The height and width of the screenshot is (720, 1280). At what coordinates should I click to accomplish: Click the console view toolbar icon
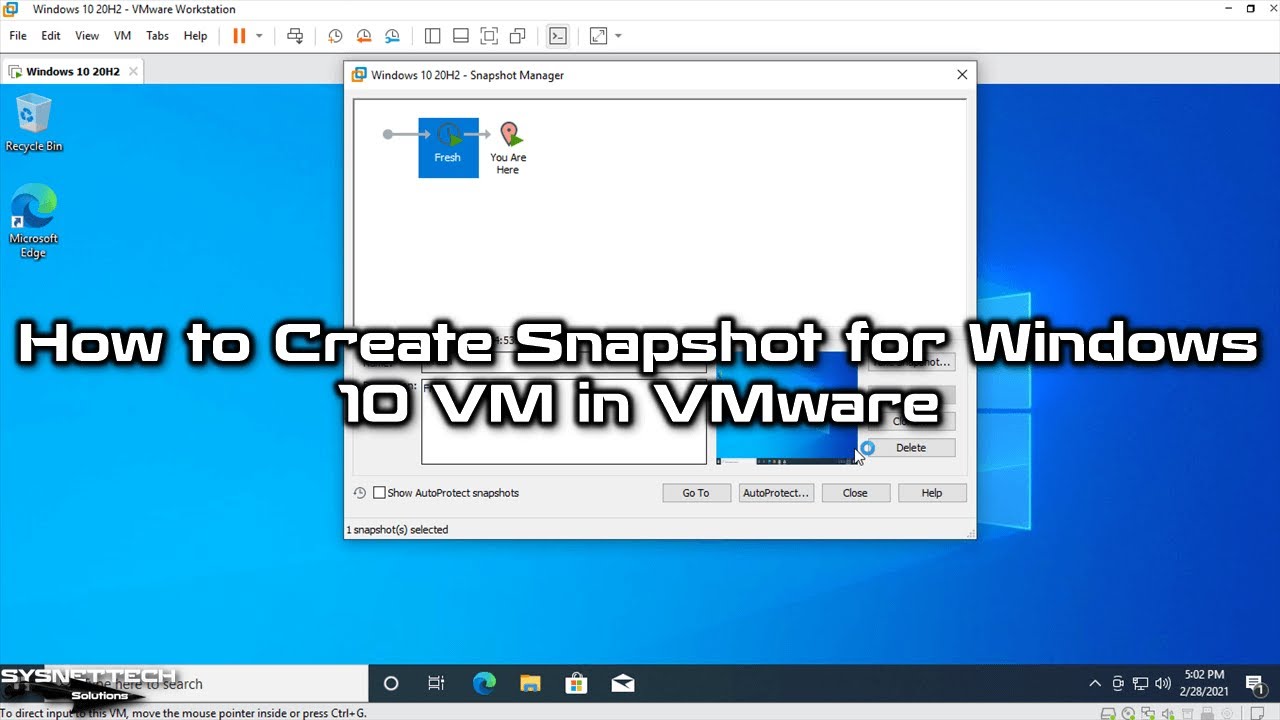tap(558, 36)
